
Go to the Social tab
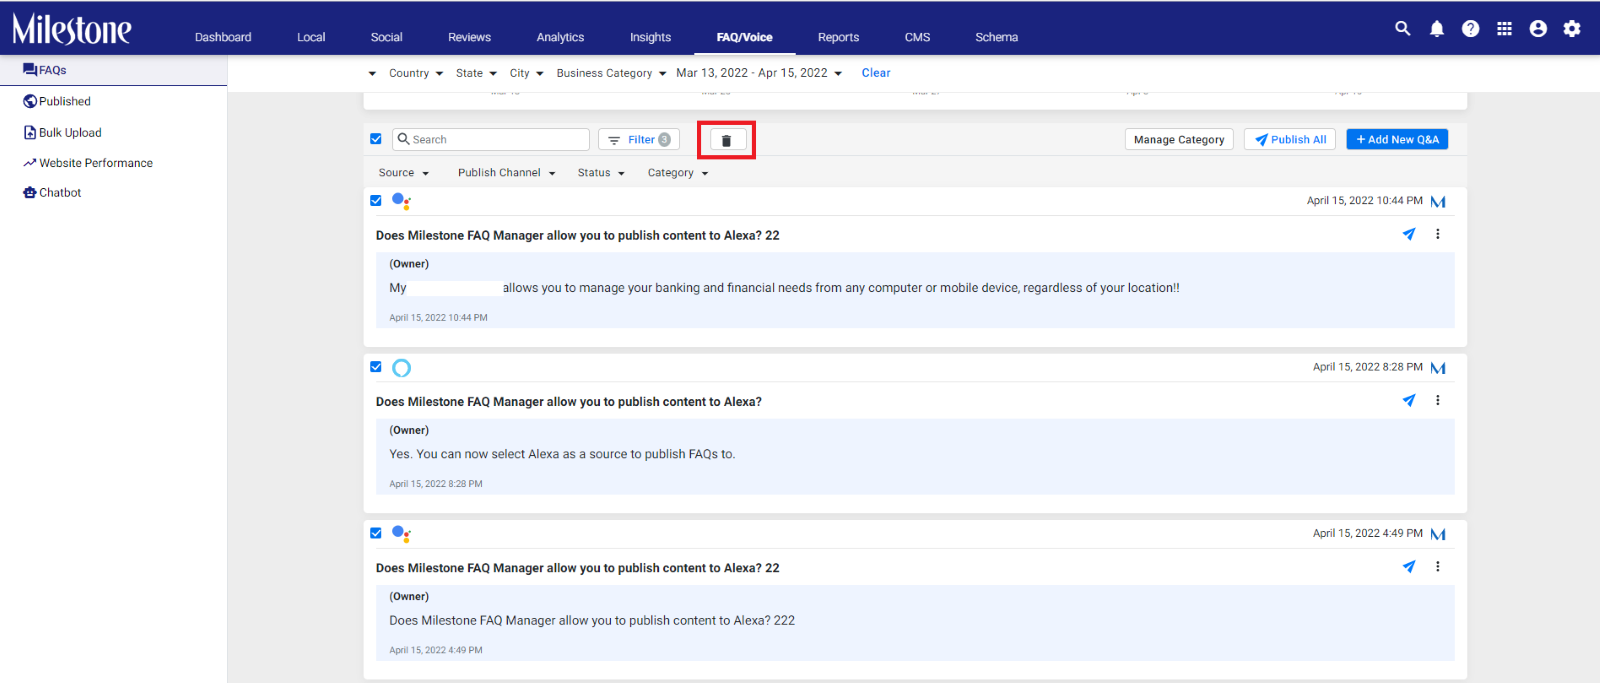click(386, 37)
